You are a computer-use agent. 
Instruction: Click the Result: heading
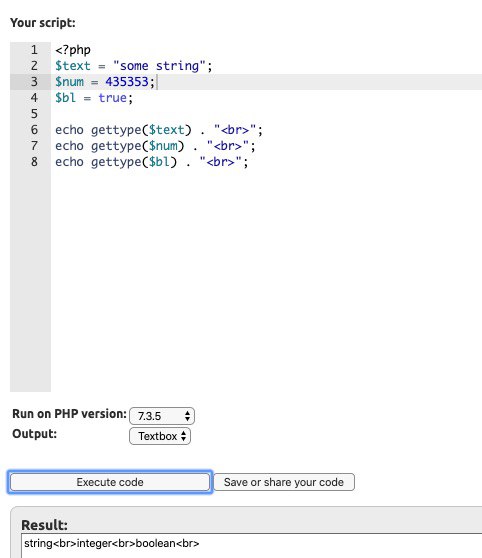(44, 525)
